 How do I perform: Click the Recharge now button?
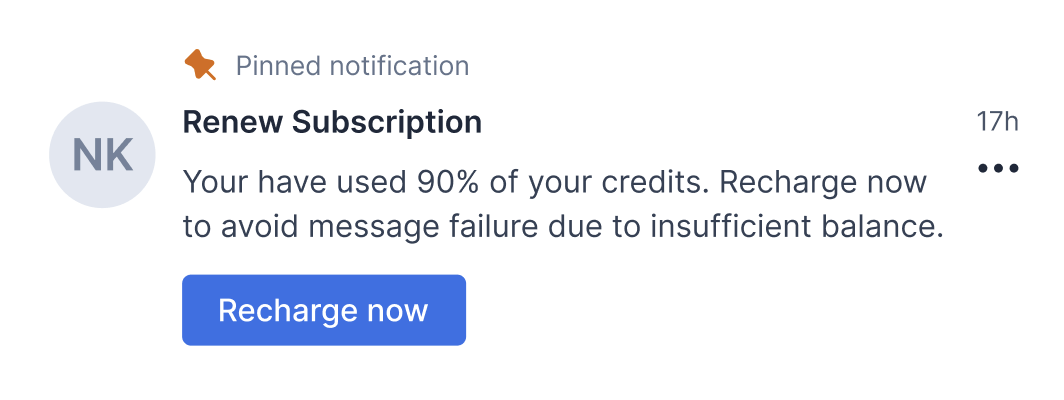pyautogui.click(x=324, y=310)
